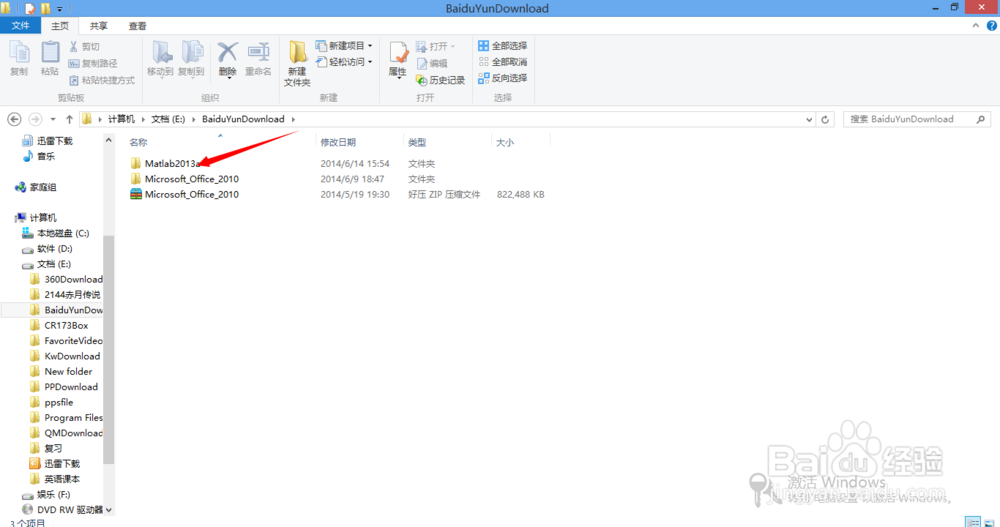
Task: Switch to the details view icon
Action: point(973,522)
